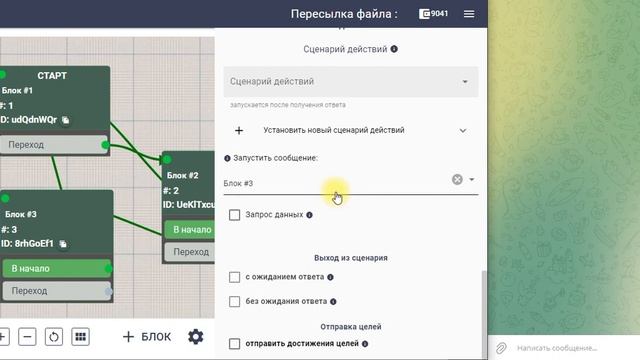Click info icon by отправить достижения целей
This screenshot has width=640, height=360.
tap(365, 344)
